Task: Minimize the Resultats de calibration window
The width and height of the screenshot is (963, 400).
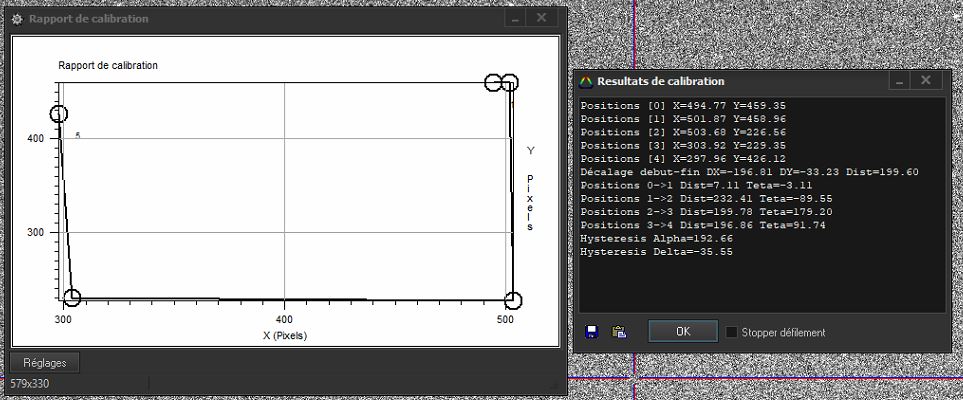Action: [899, 81]
